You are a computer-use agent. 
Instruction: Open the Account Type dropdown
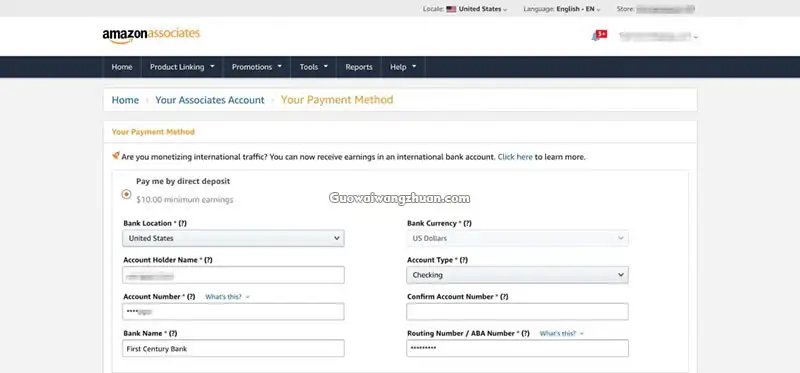click(517, 275)
